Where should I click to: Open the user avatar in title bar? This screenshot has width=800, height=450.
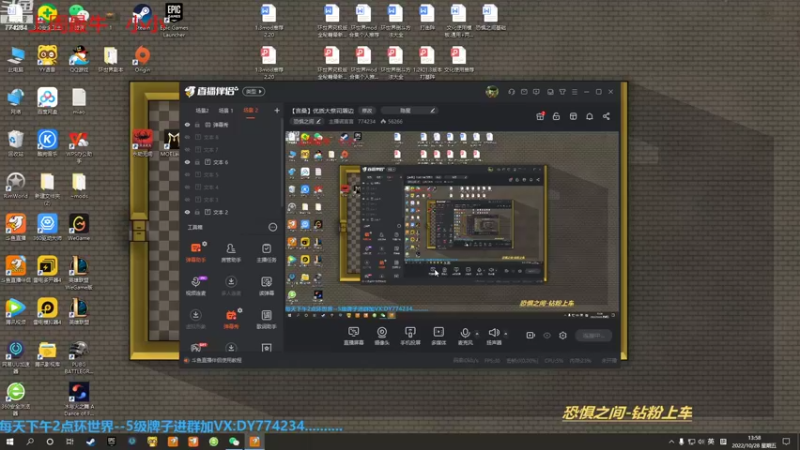click(x=492, y=92)
